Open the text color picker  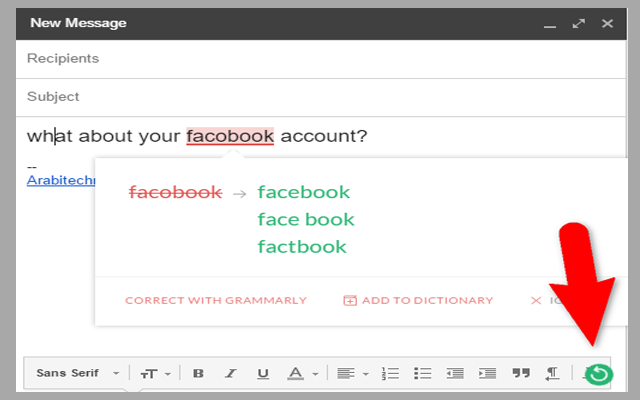click(x=301, y=373)
